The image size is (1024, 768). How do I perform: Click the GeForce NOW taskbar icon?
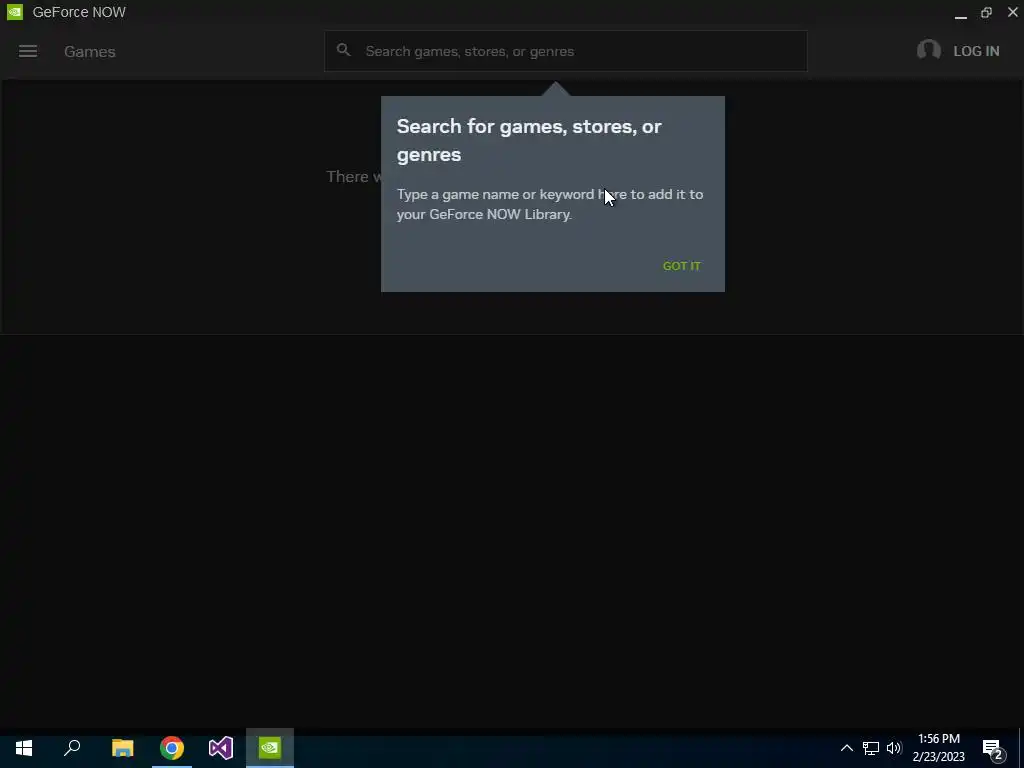pyautogui.click(x=270, y=748)
